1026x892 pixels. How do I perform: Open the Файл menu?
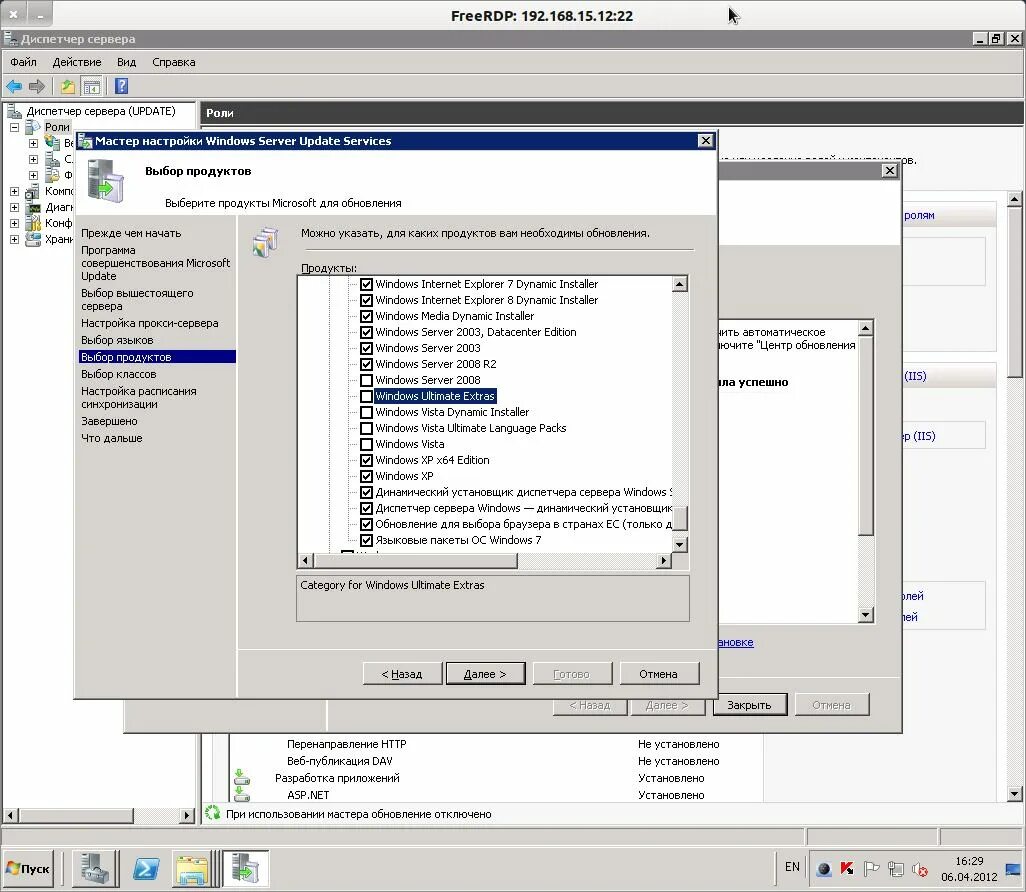pos(24,62)
